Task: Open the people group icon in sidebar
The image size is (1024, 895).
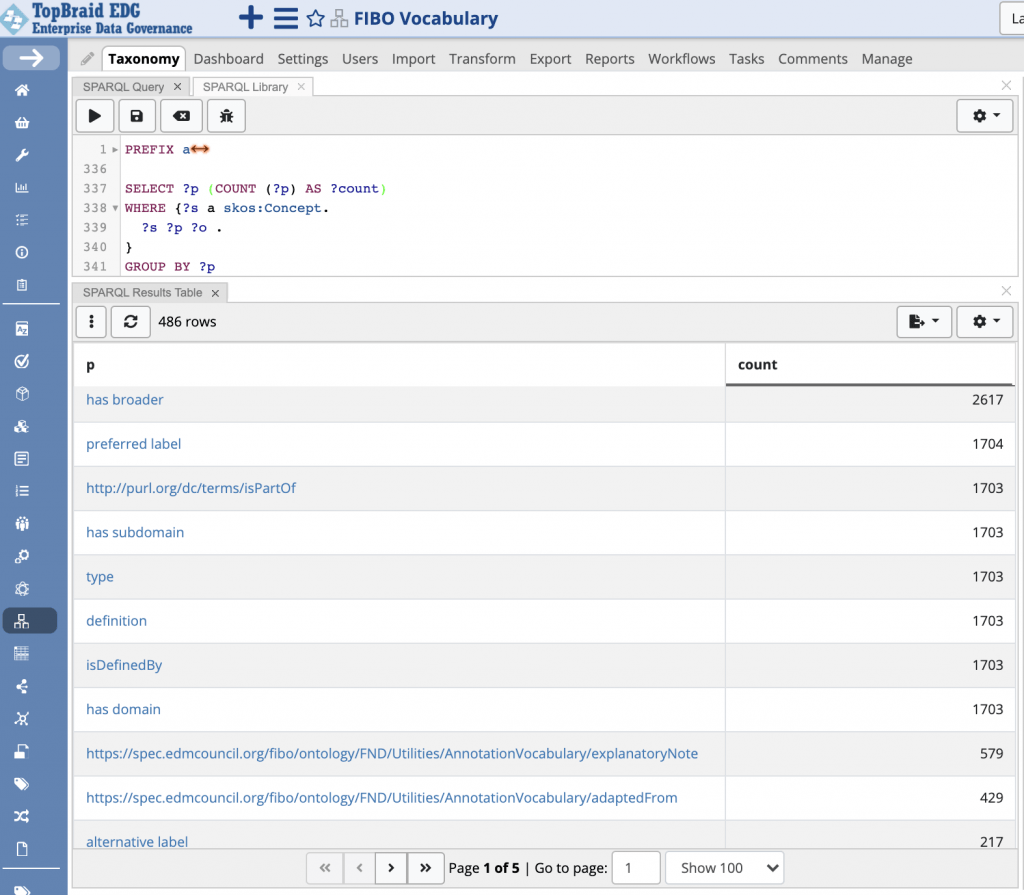Action: click(x=22, y=524)
